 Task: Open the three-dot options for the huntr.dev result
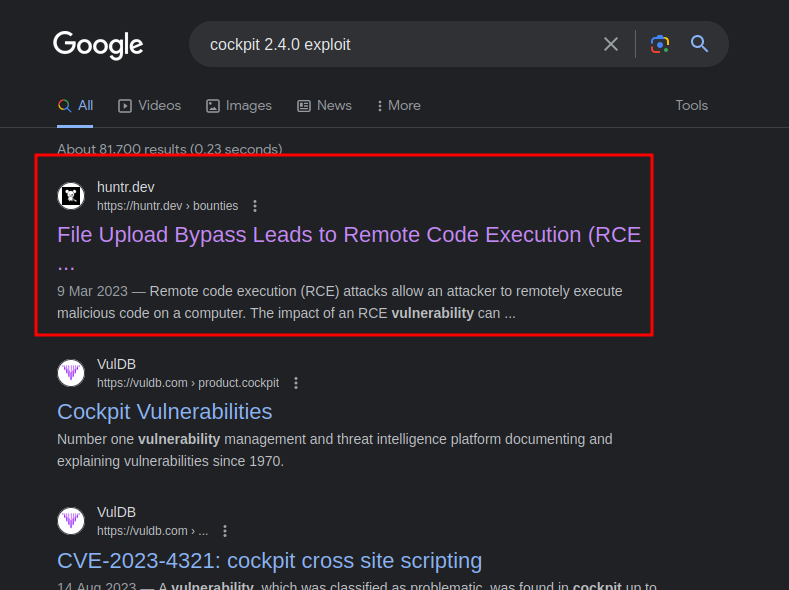point(255,206)
